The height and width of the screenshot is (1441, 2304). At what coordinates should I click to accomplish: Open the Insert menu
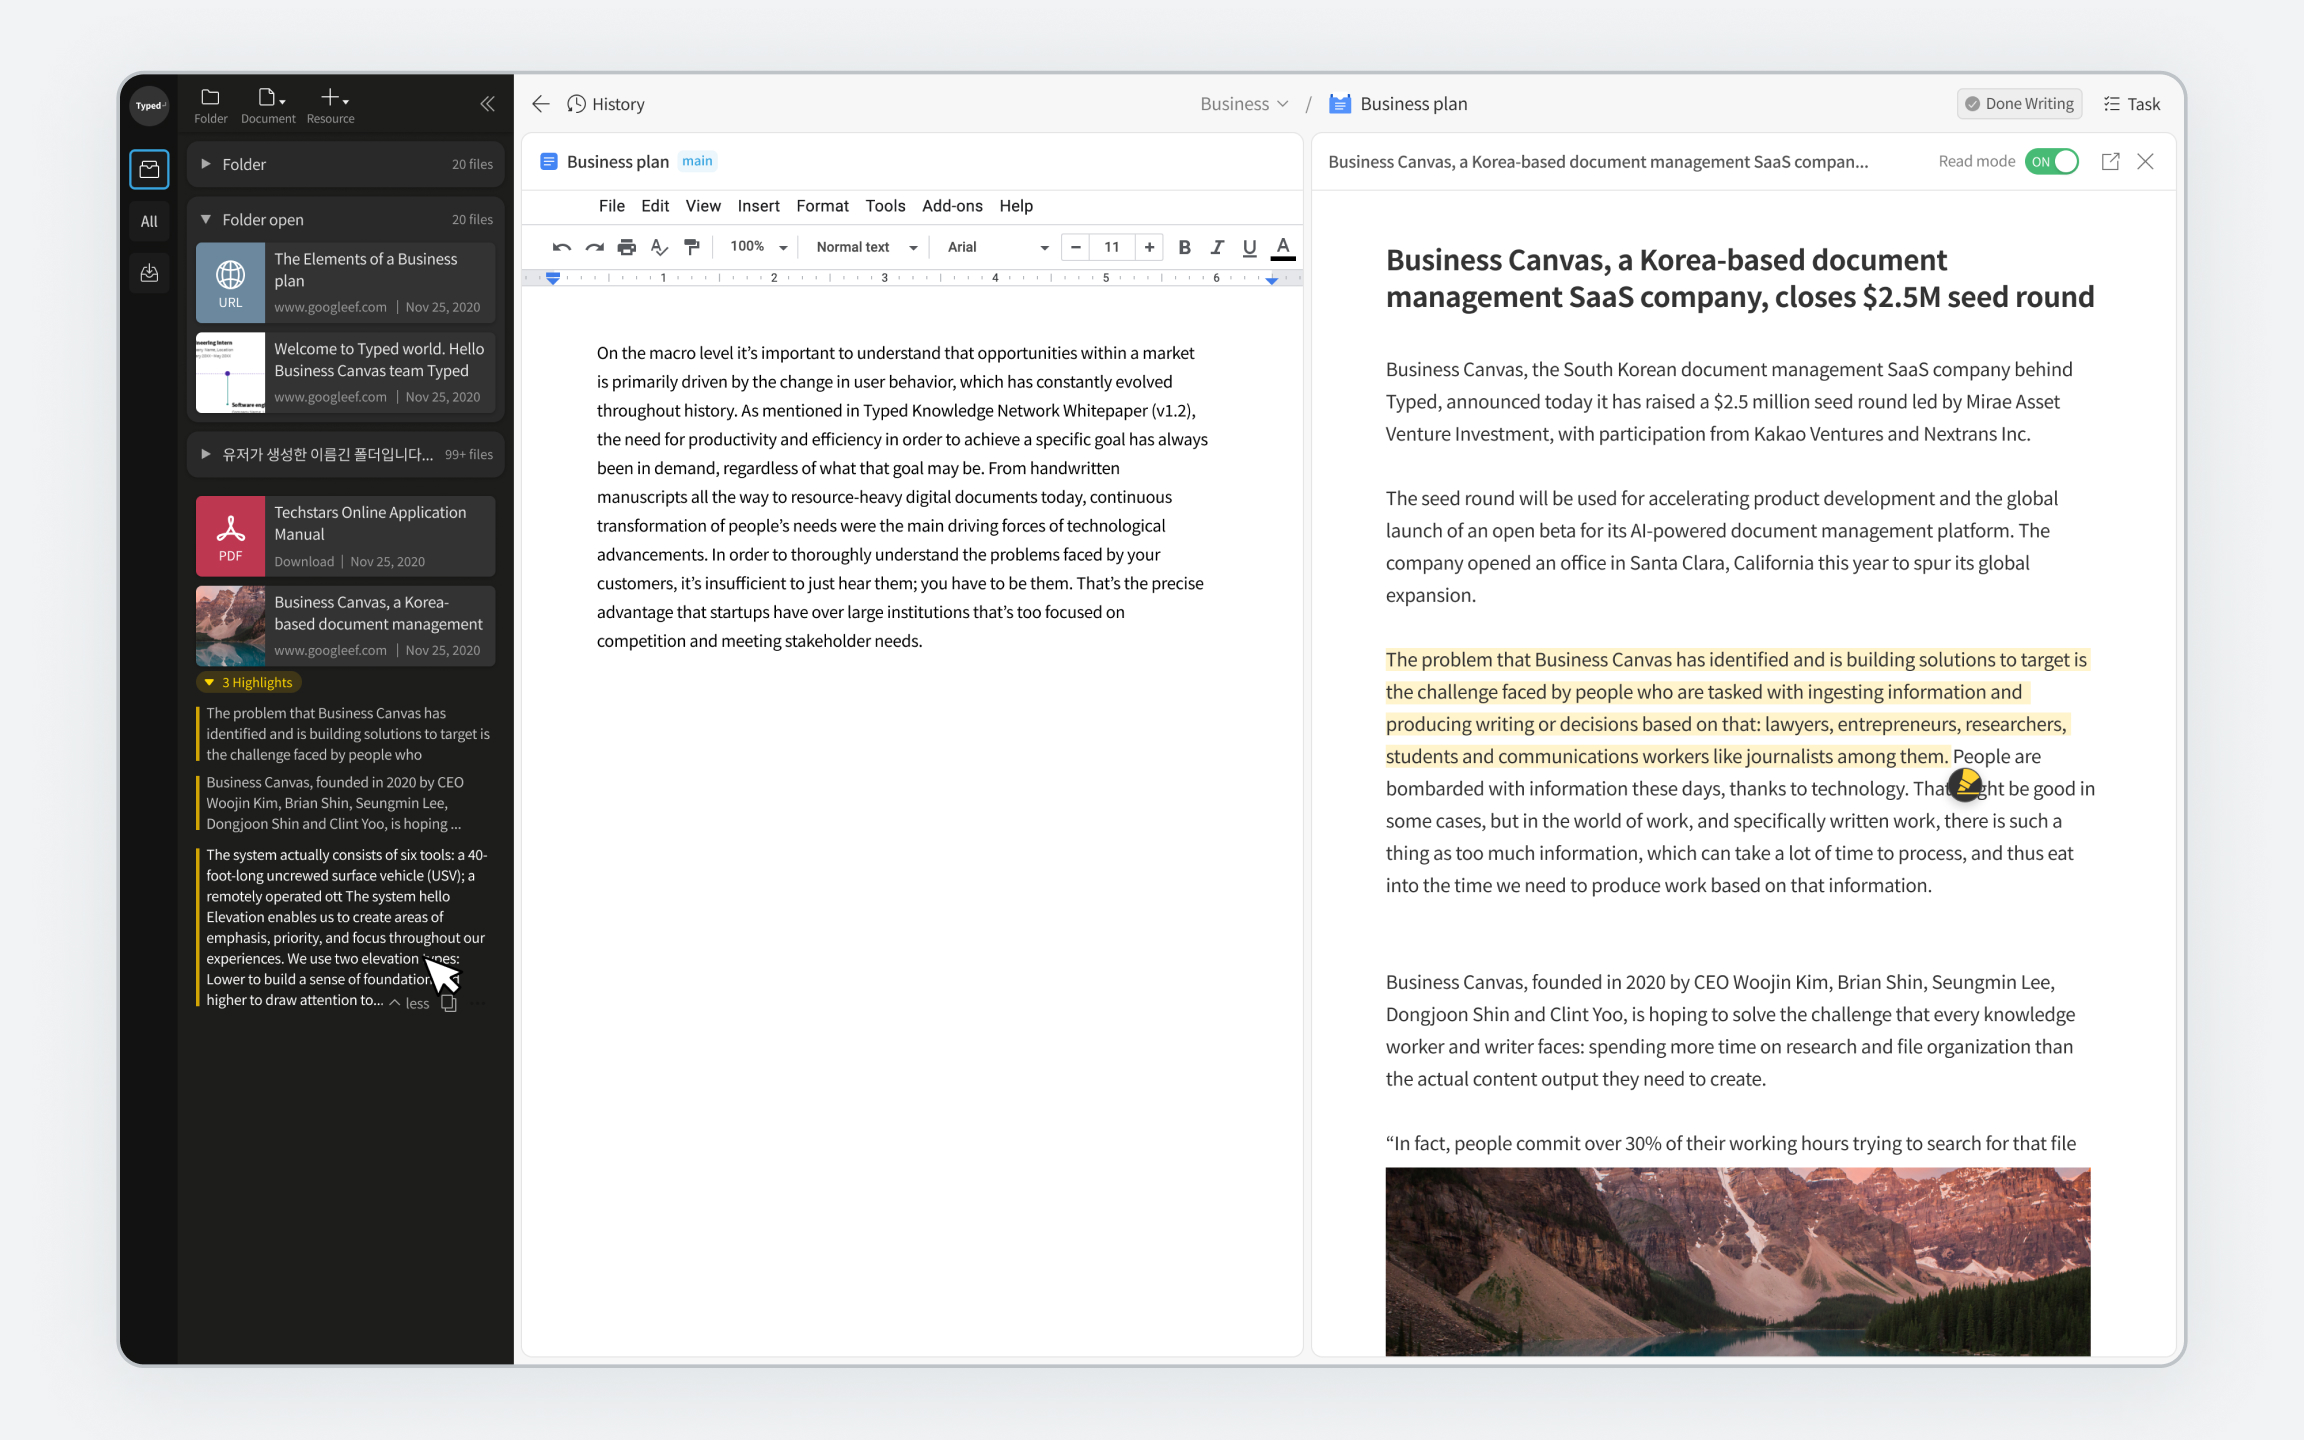[x=758, y=206]
